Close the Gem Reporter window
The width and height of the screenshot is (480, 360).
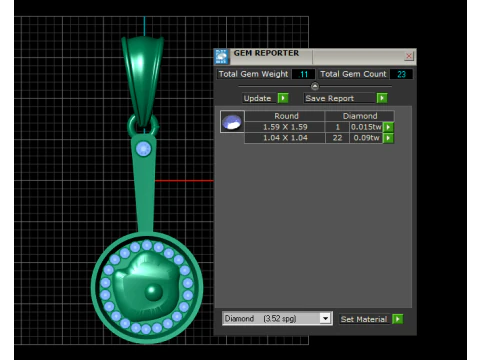[x=409, y=56]
